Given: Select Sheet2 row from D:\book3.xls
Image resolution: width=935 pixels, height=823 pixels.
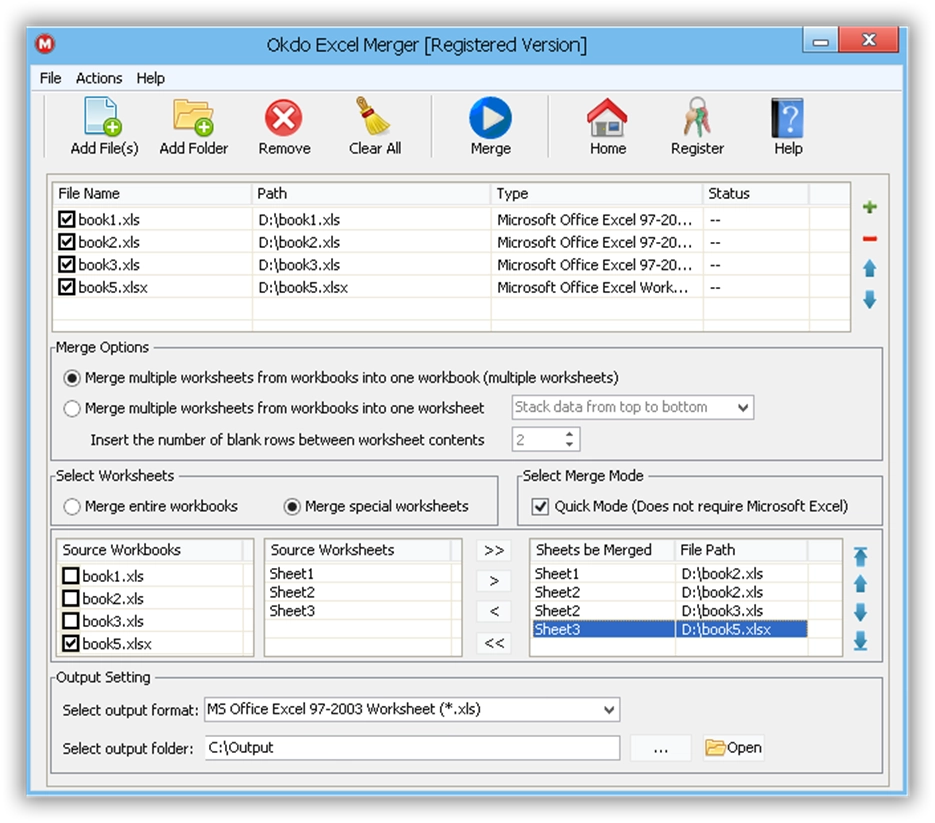Looking at the screenshot, I should [669, 611].
